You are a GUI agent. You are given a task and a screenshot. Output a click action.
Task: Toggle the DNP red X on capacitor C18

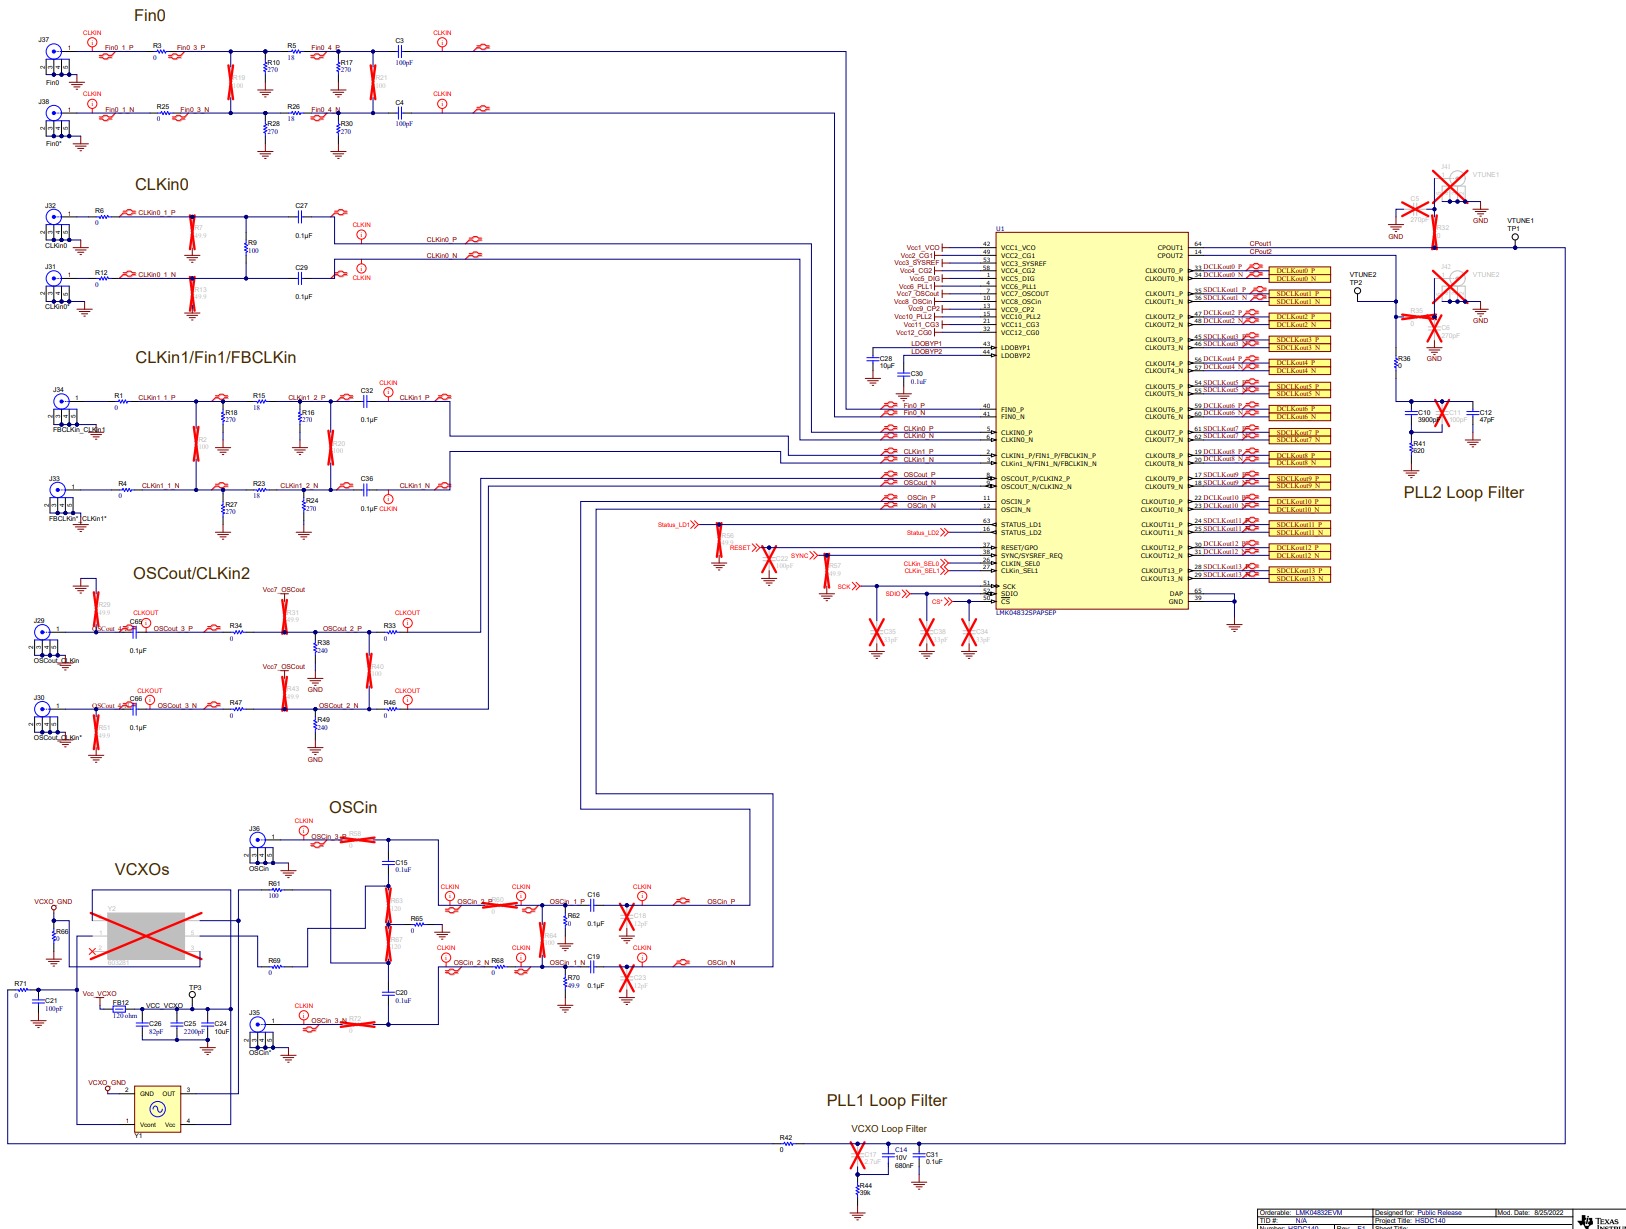coord(627,918)
